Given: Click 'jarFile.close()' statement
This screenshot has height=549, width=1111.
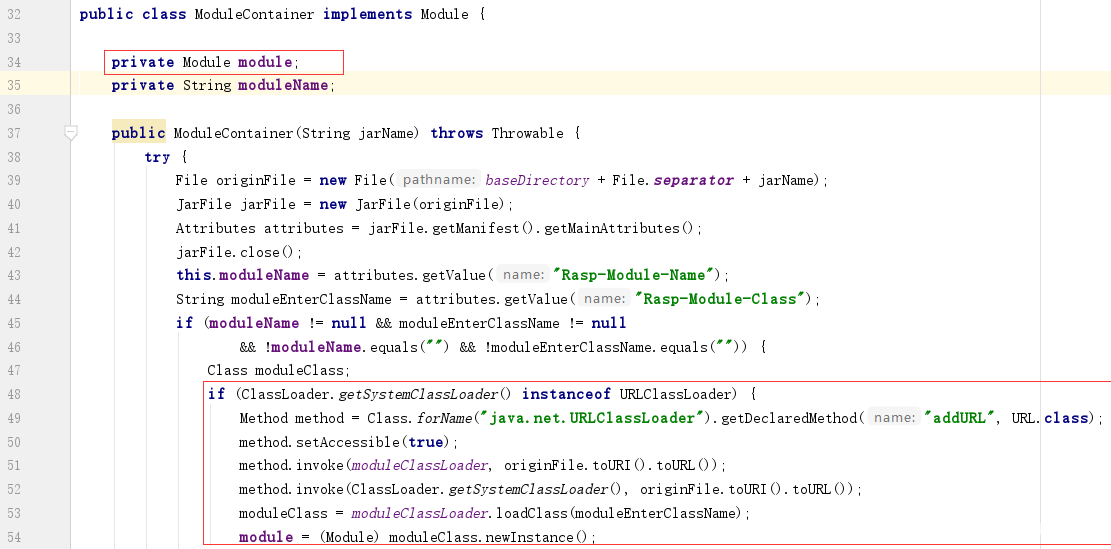Looking at the screenshot, I should point(238,252).
